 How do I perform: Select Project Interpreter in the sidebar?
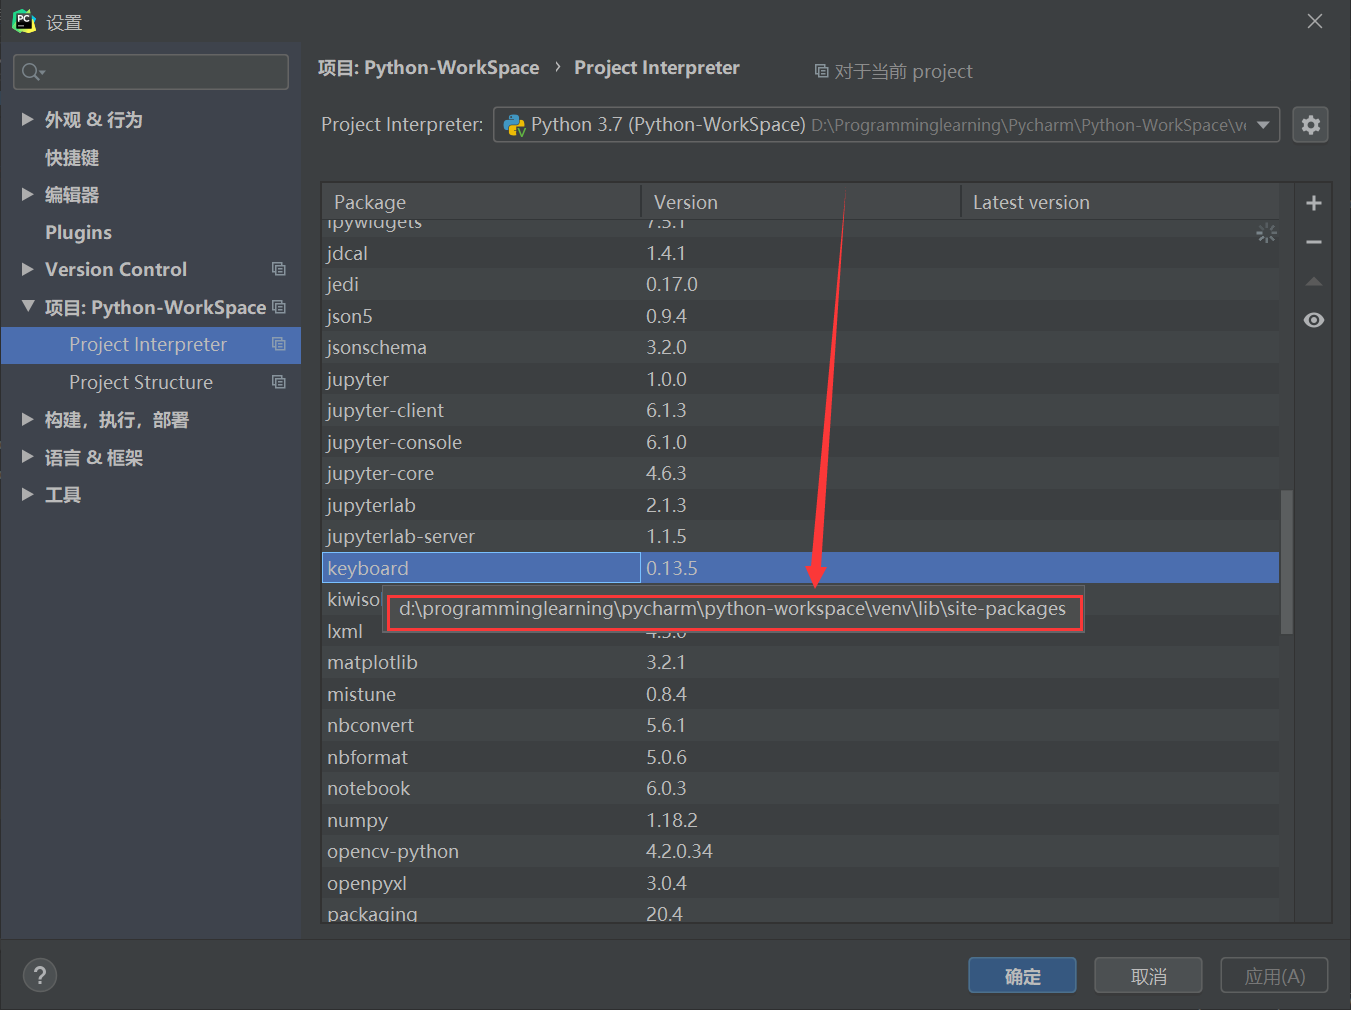tap(151, 344)
